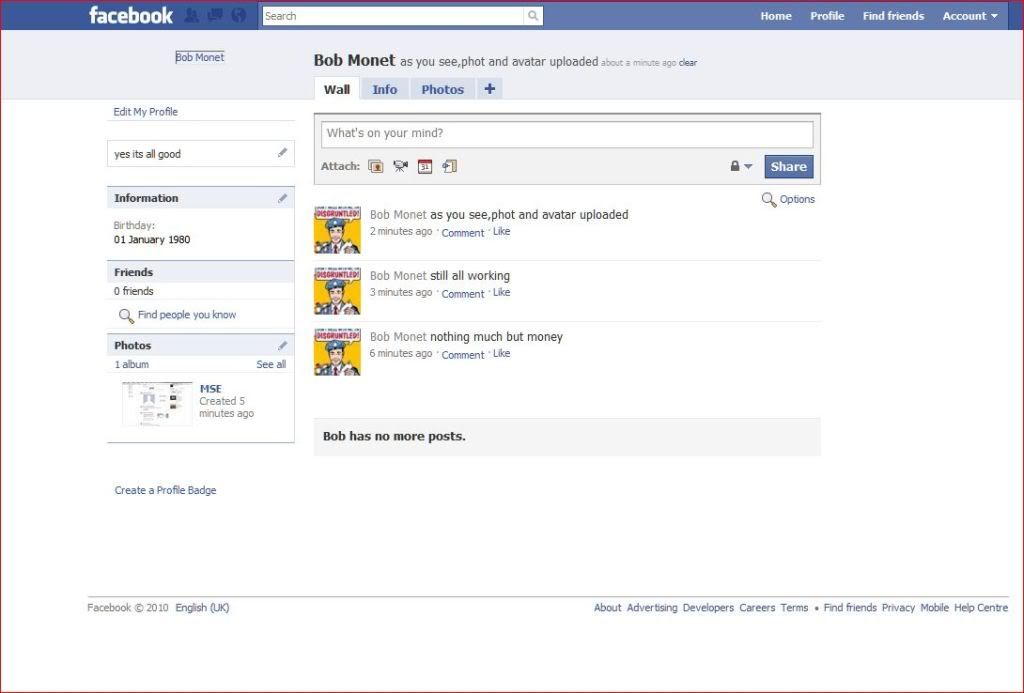Screen dimensions: 1024x693
Task: Open the messages icon in header
Action: (214, 15)
